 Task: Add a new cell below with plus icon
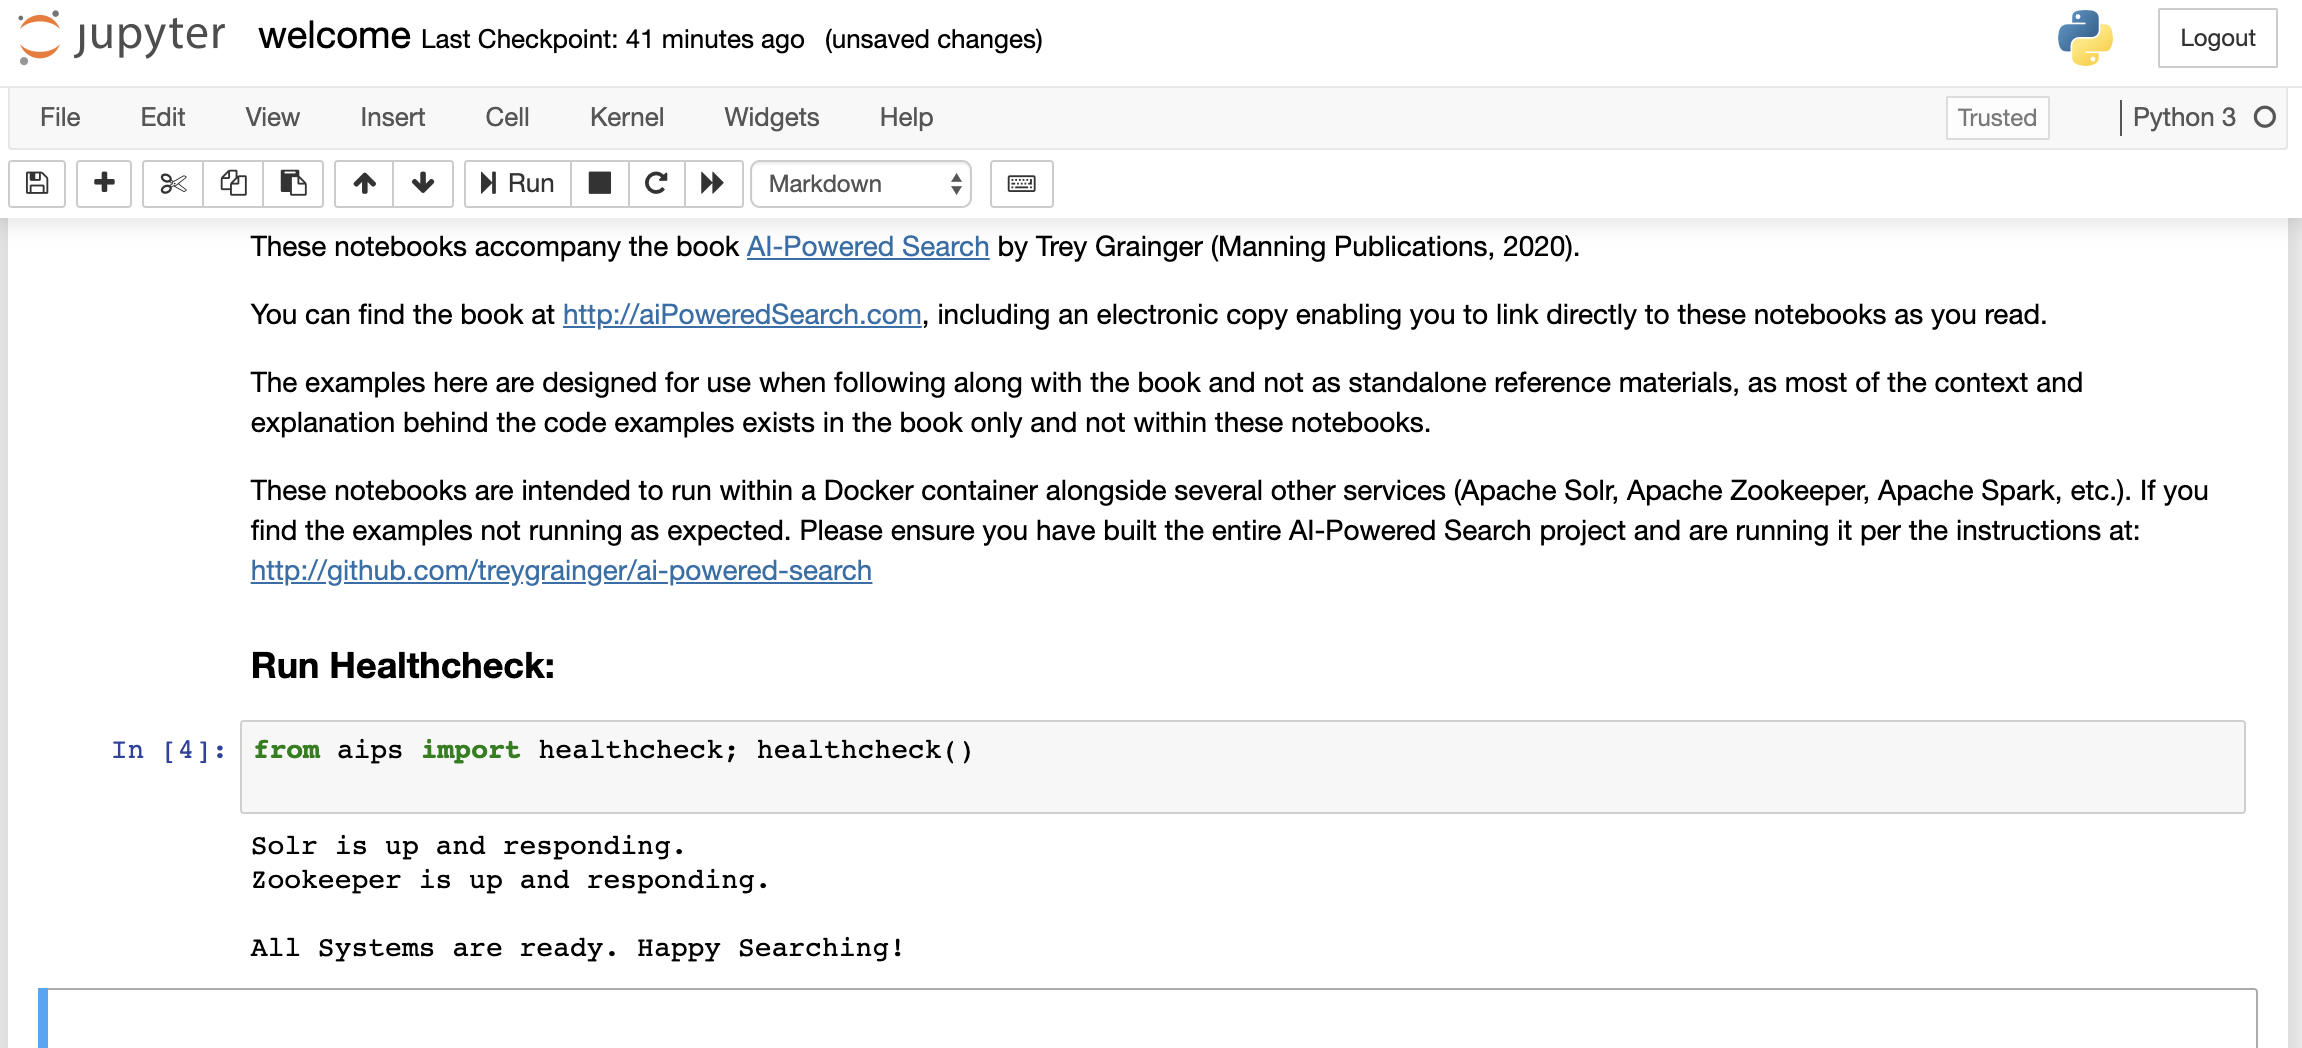tap(104, 184)
